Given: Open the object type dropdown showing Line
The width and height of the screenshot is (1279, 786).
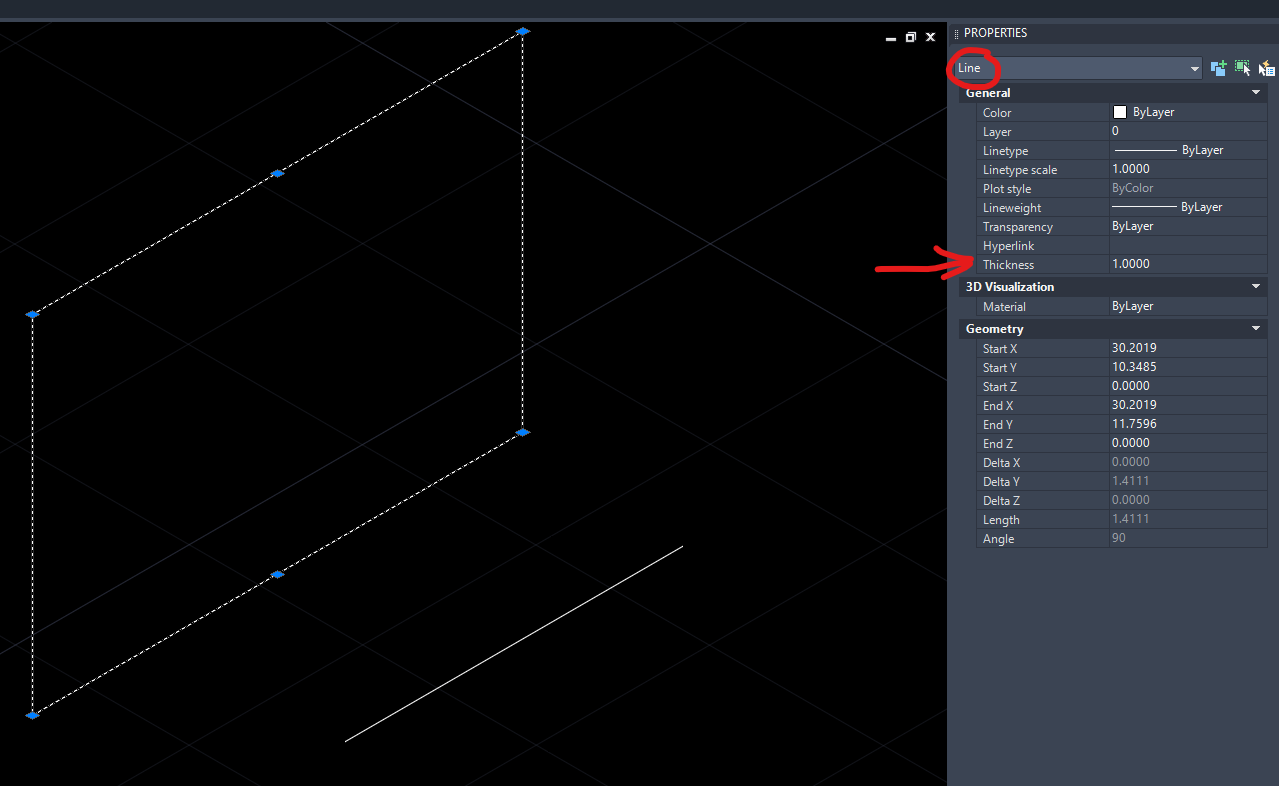Looking at the screenshot, I should (x=1193, y=67).
